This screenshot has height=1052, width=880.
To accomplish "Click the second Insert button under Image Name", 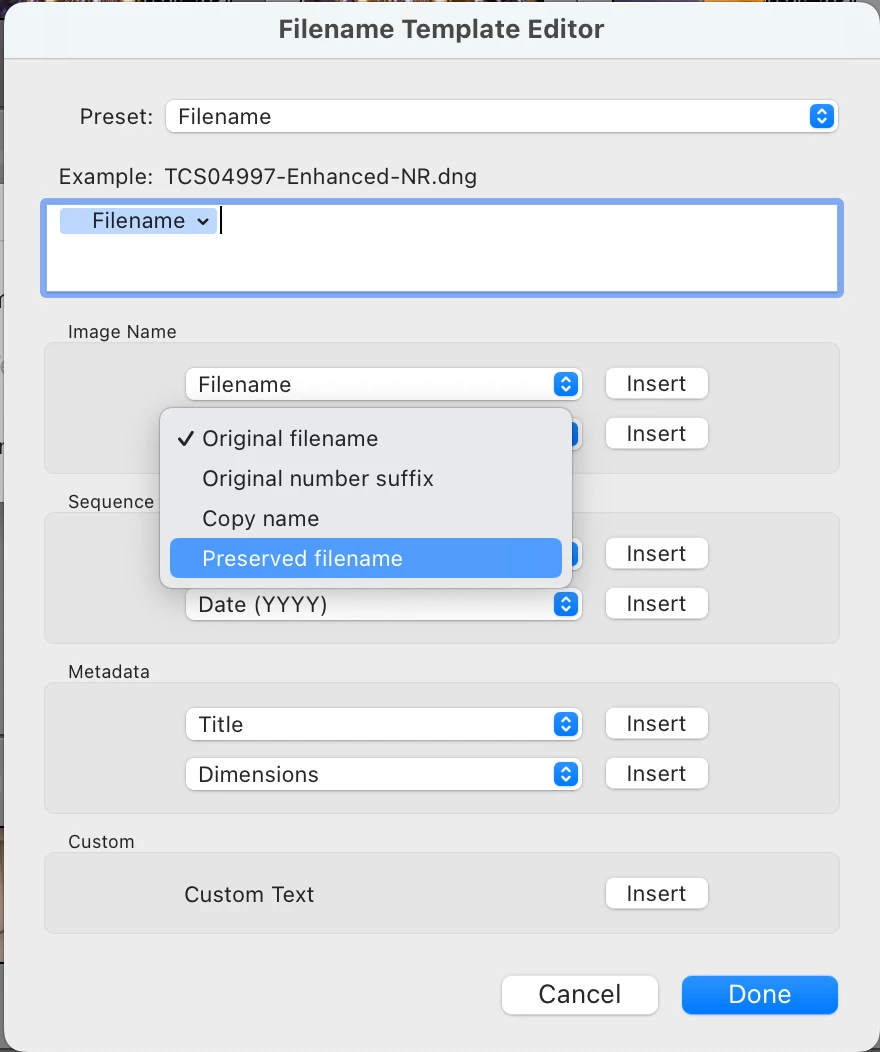I will [x=656, y=434].
